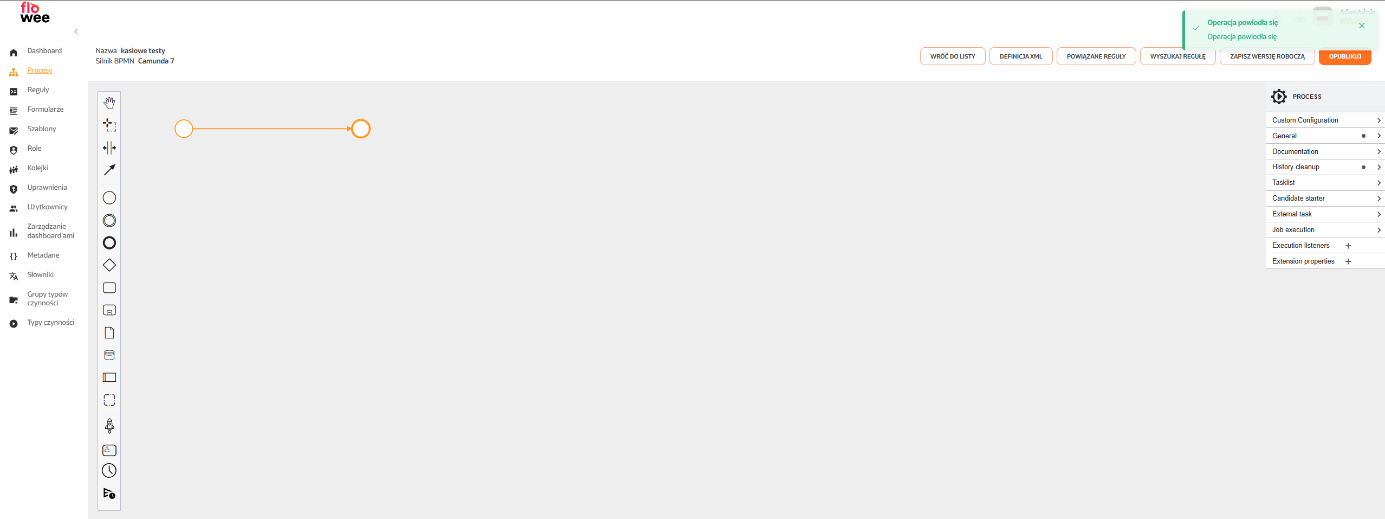Select the end event on canvas

[361, 128]
